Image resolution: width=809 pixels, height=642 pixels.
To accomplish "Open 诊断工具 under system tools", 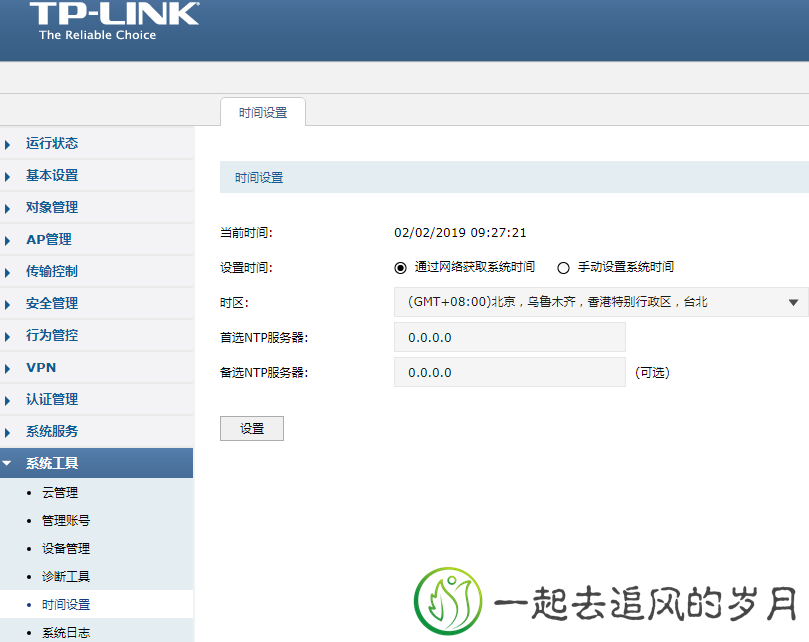I will click(66, 577).
